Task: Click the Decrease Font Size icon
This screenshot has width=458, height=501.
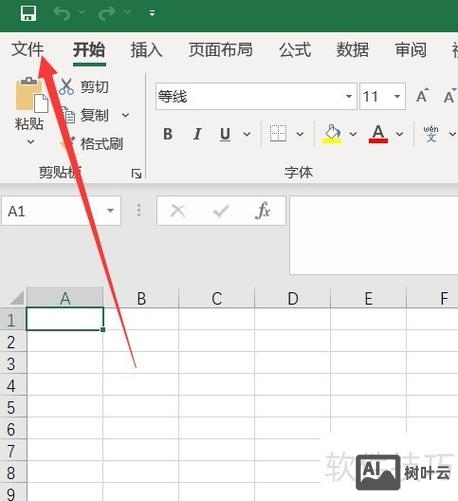Action: pyautogui.click(x=450, y=96)
